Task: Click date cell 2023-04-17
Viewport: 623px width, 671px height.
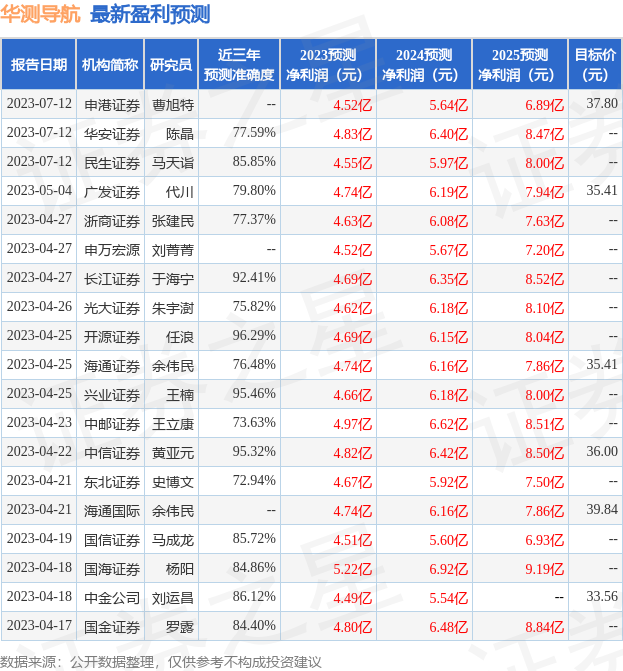Action: [x=39, y=626]
